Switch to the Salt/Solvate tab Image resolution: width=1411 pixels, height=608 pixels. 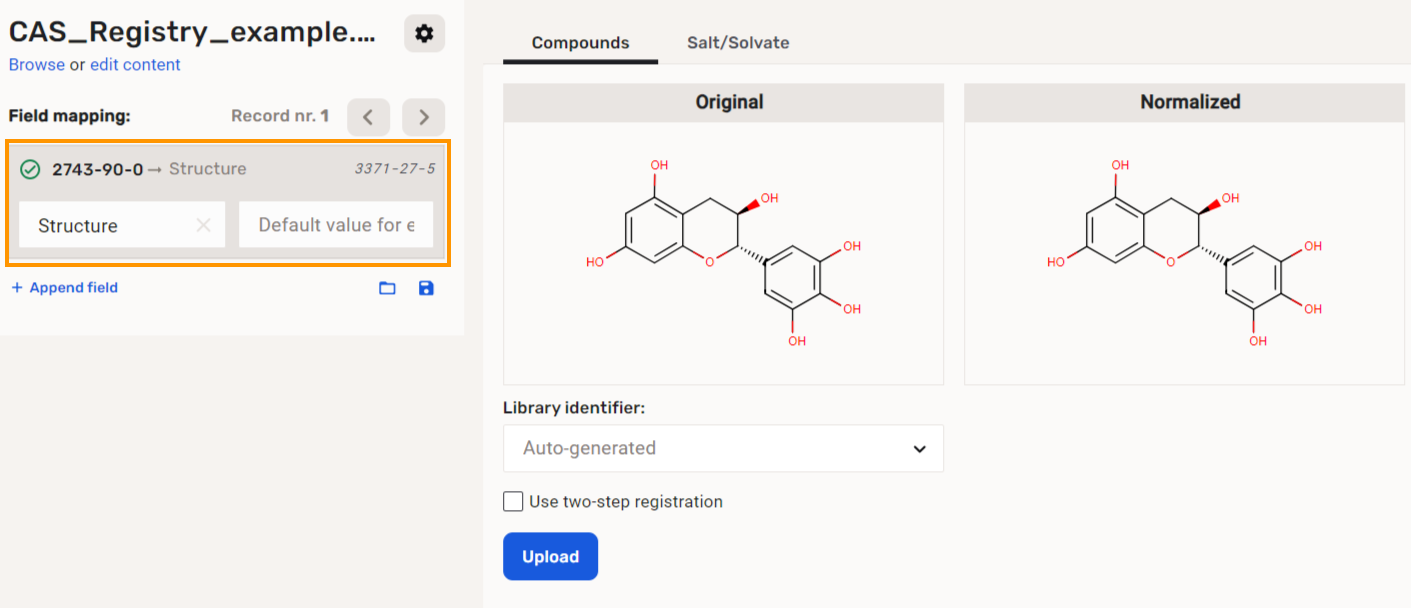(x=738, y=43)
